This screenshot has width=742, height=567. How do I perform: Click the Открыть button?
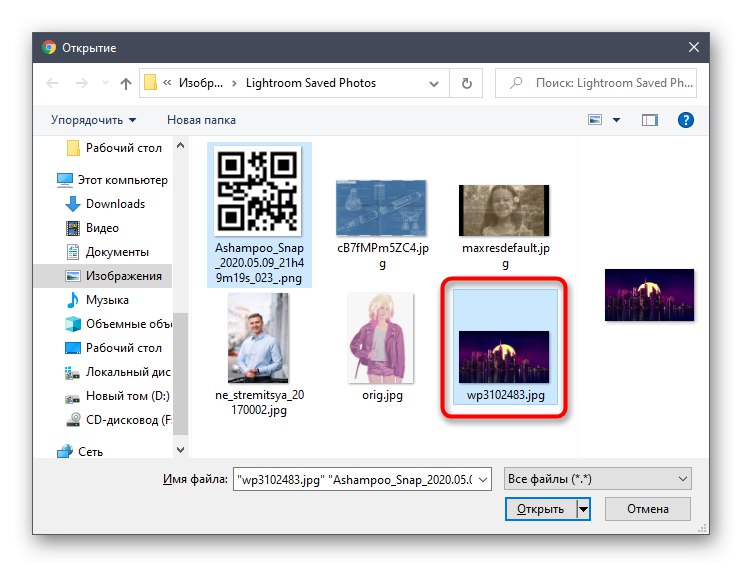[540, 509]
